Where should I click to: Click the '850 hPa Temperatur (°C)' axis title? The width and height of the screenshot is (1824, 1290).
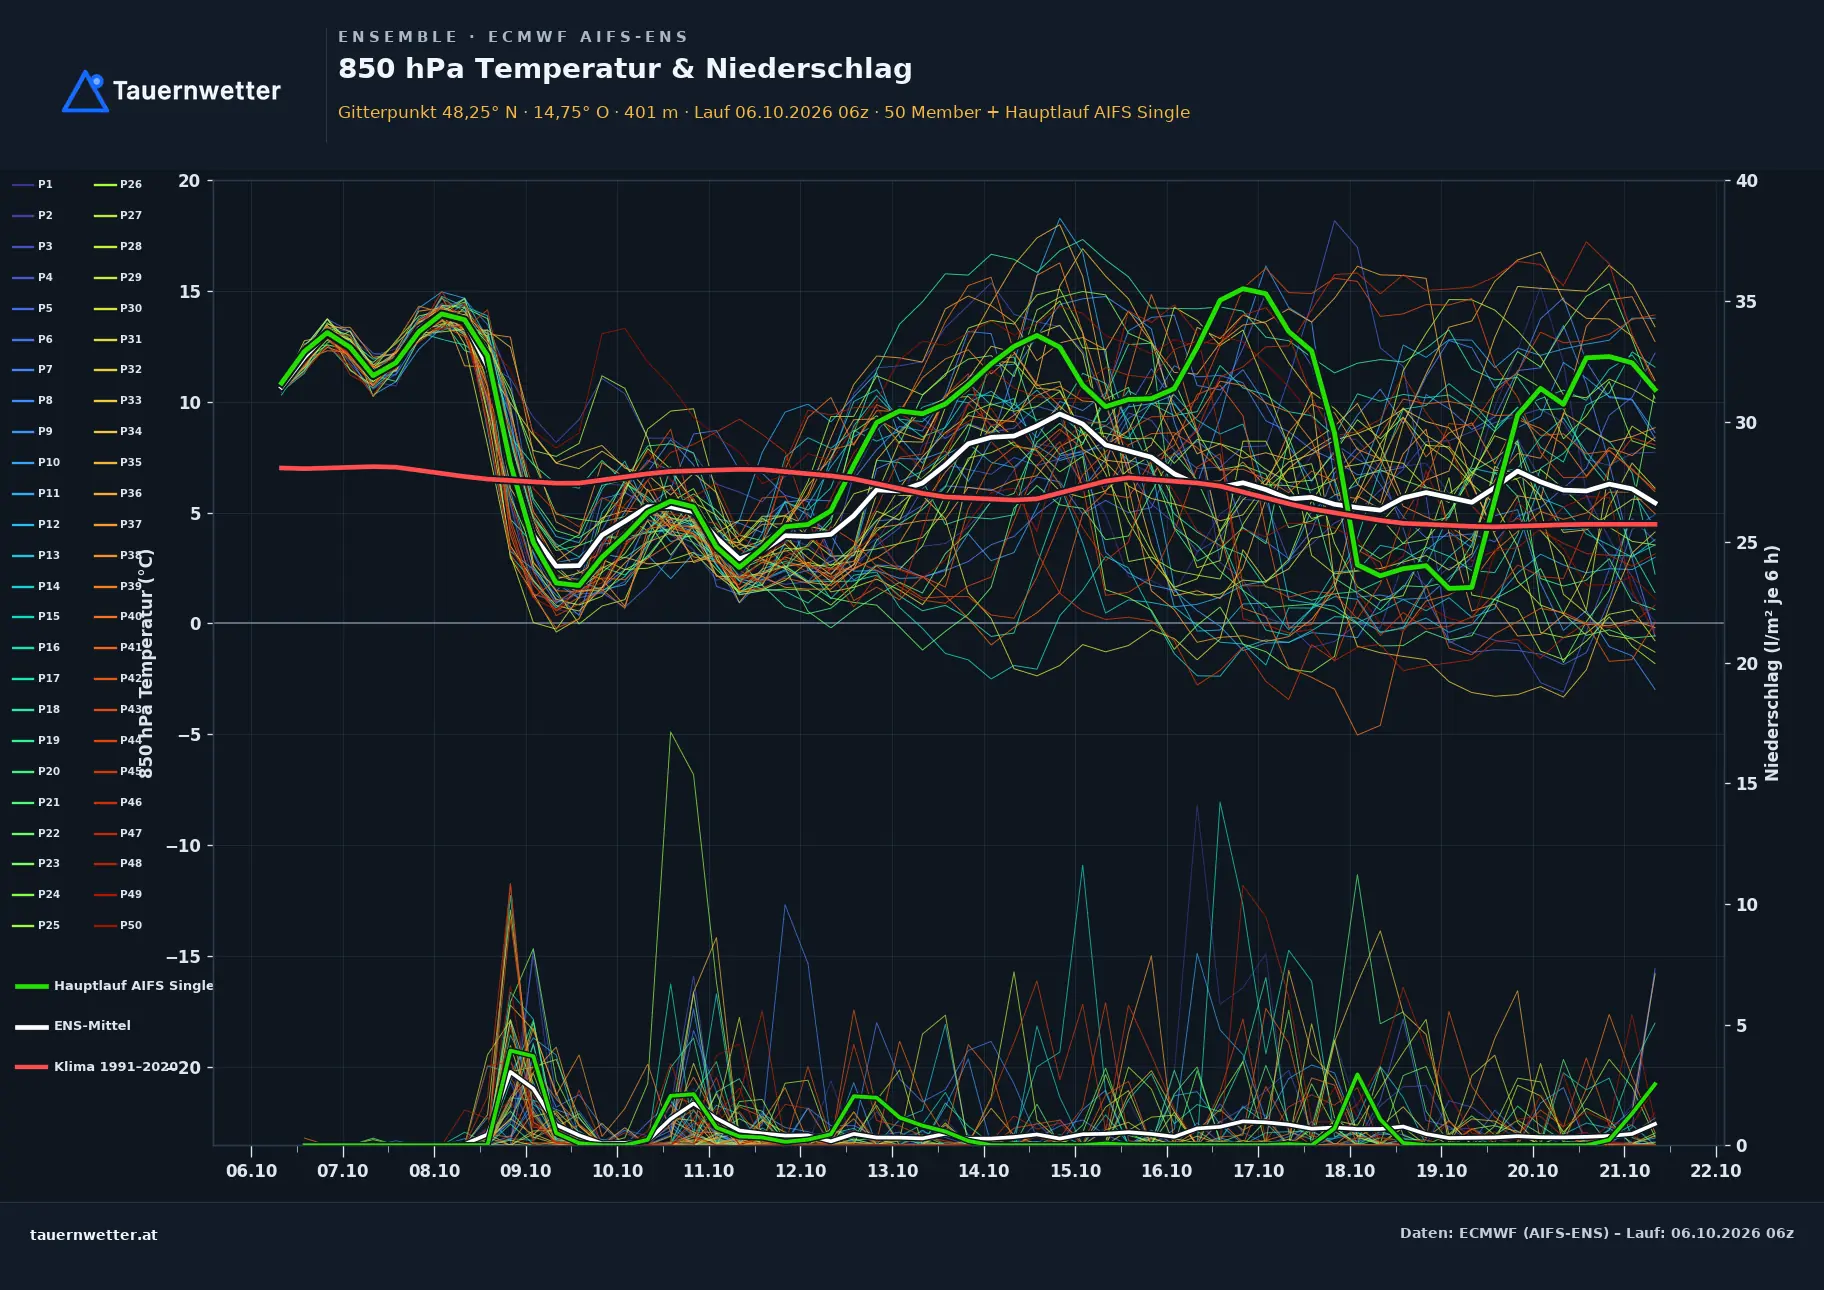146,663
